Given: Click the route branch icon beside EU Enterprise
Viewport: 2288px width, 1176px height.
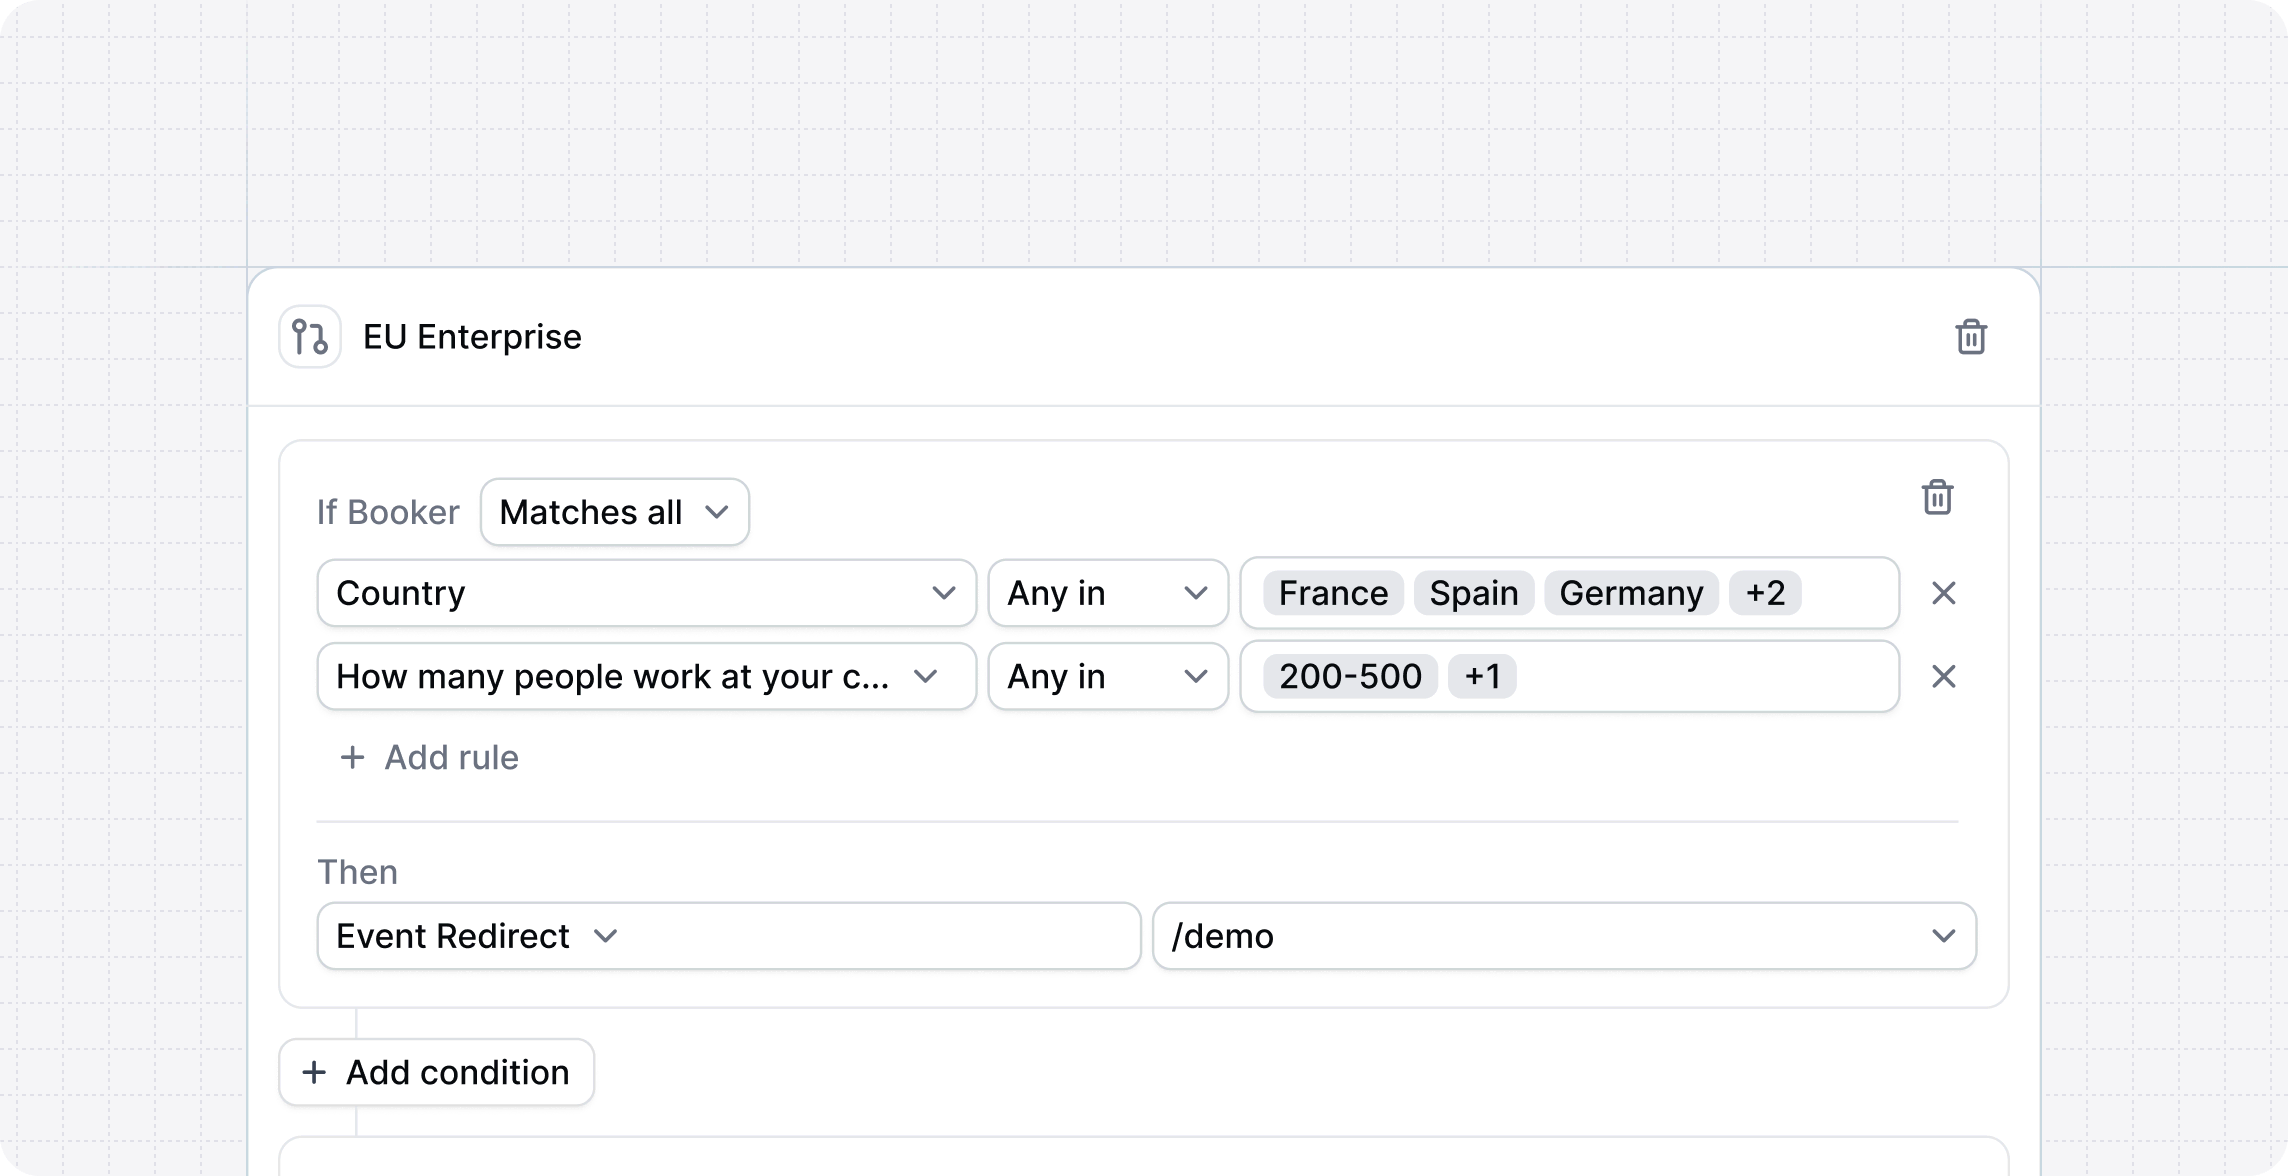Looking at the screenshot, I should (310, 337).
